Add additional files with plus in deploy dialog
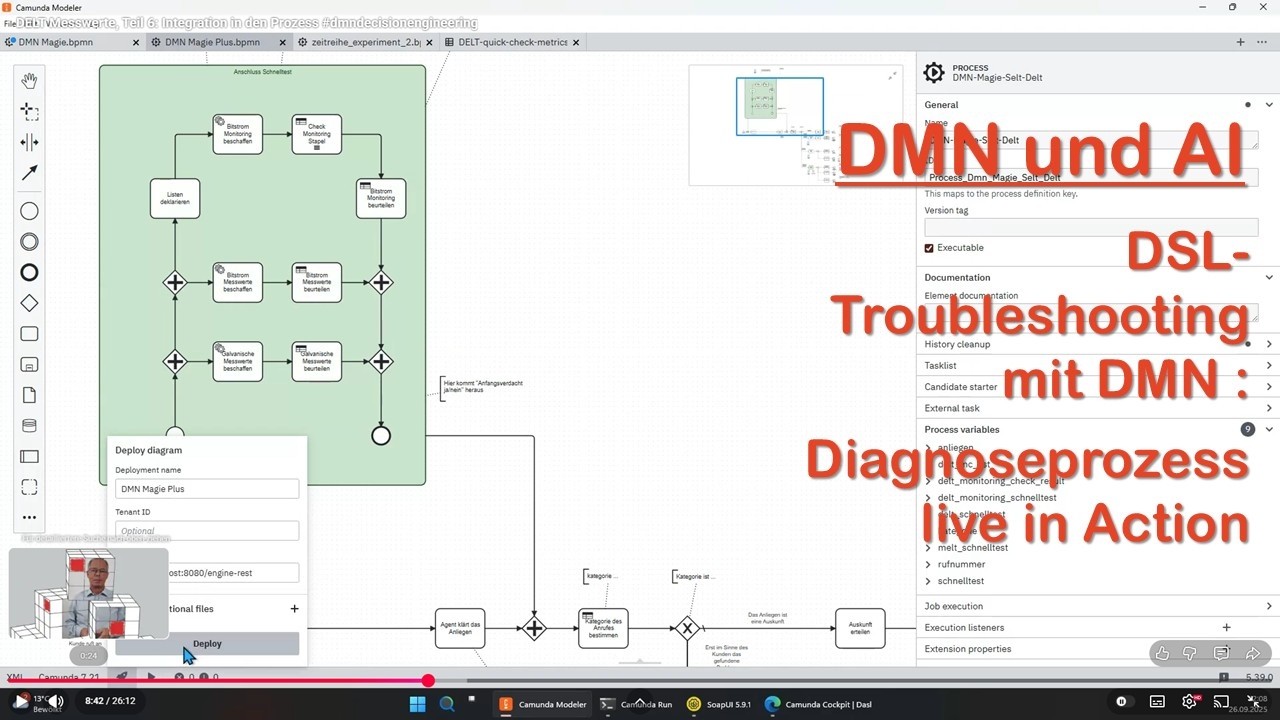The width and height of the screenshot is (1280, 720). tap(294, 608)
